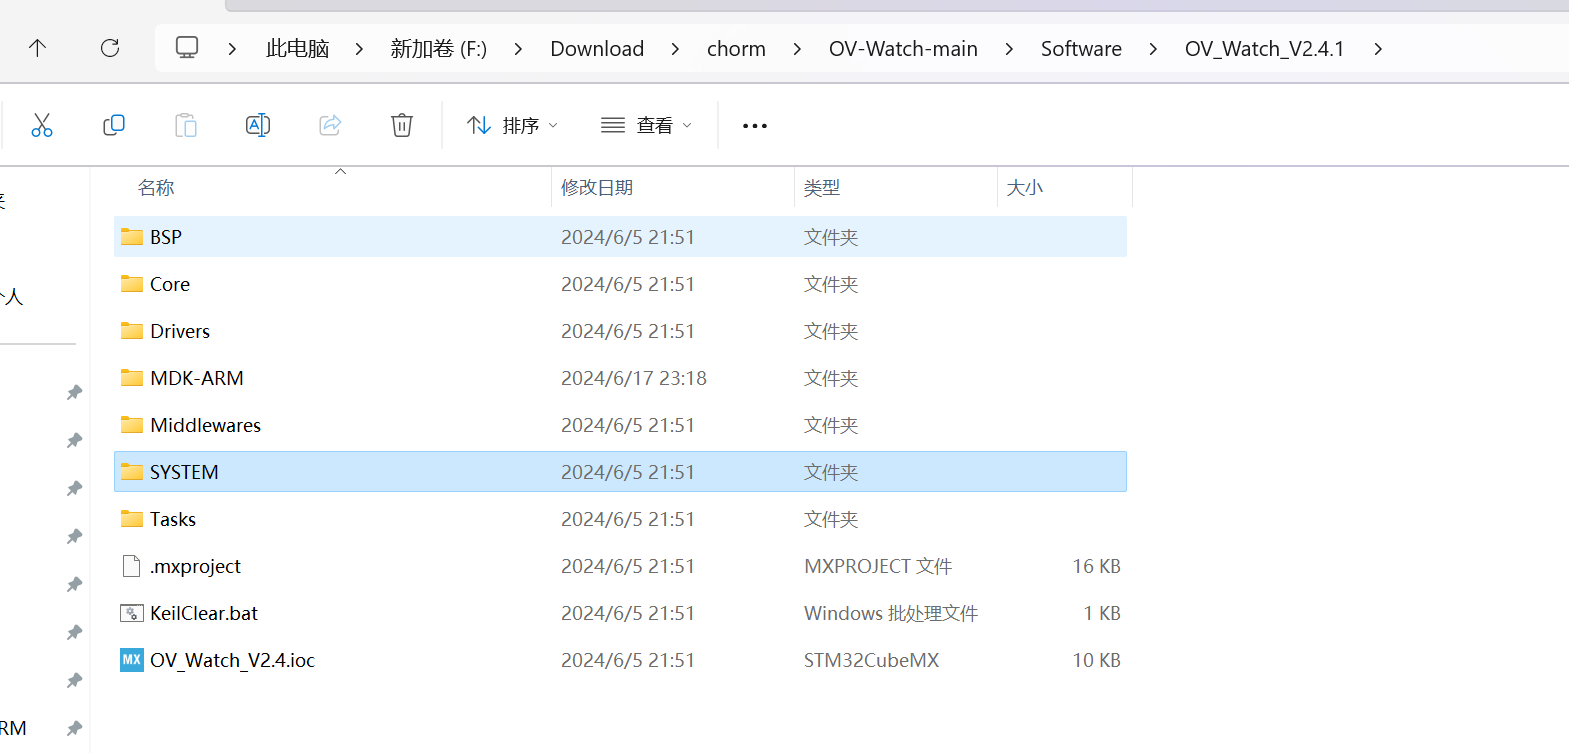Open the 查看 view dropdown
This screenshot has width=1569, height=753.
pyautogui.click(x=646, y=125)
